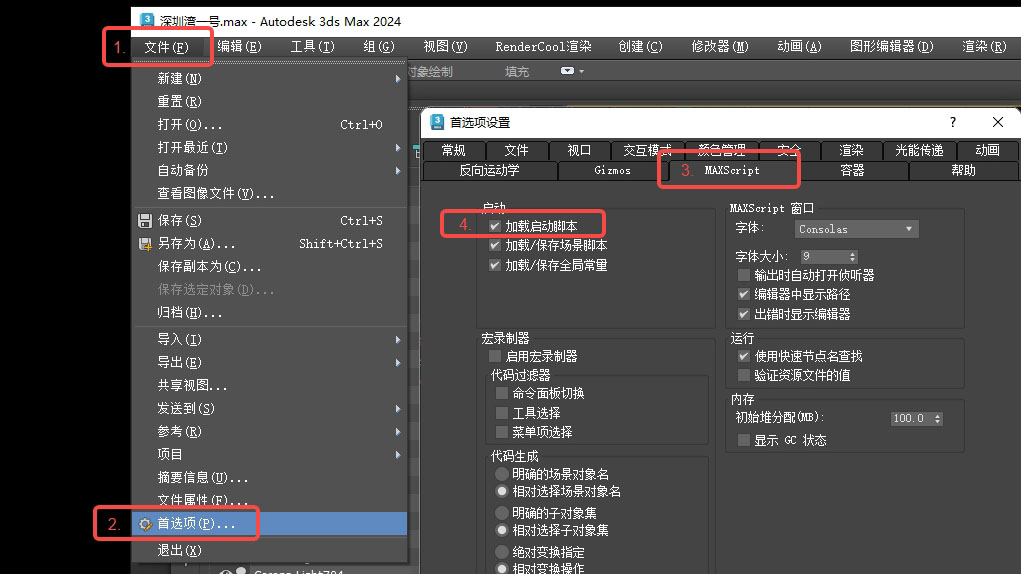This screenshot has height=574, width=1021.
Task: Open the 组(G) menu
Action: tap(379, 47)
